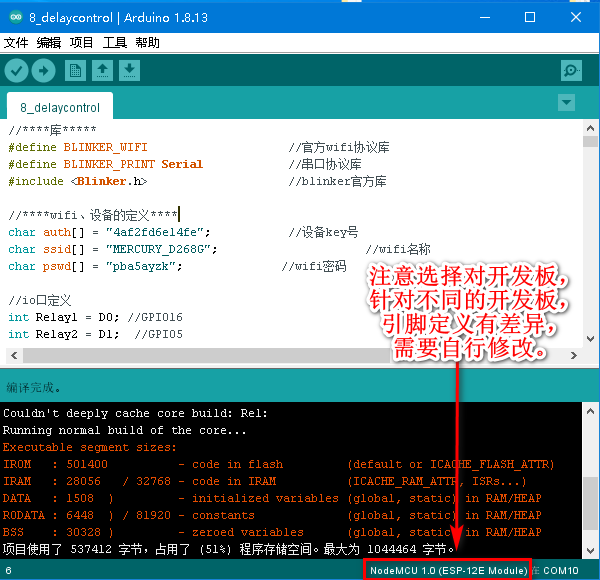Open the Serial Monitor magnifier icon

pyautogui.click(x=571, y=70)
